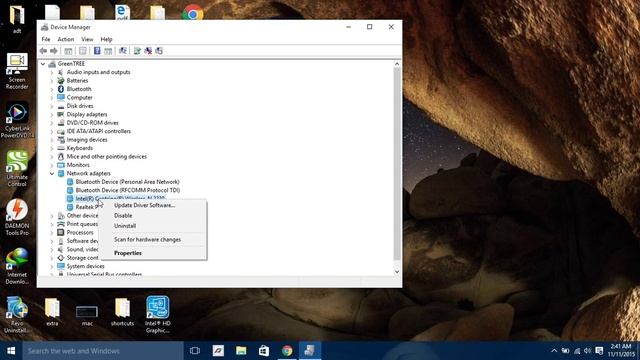
Task: Toggle the show/hide console tree toolbar icon
Action: pos(68,51)
